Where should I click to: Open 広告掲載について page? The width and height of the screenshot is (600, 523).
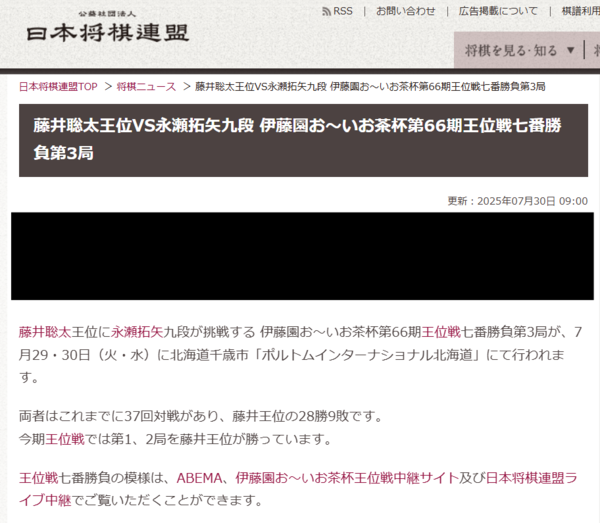tap(498, 11)
